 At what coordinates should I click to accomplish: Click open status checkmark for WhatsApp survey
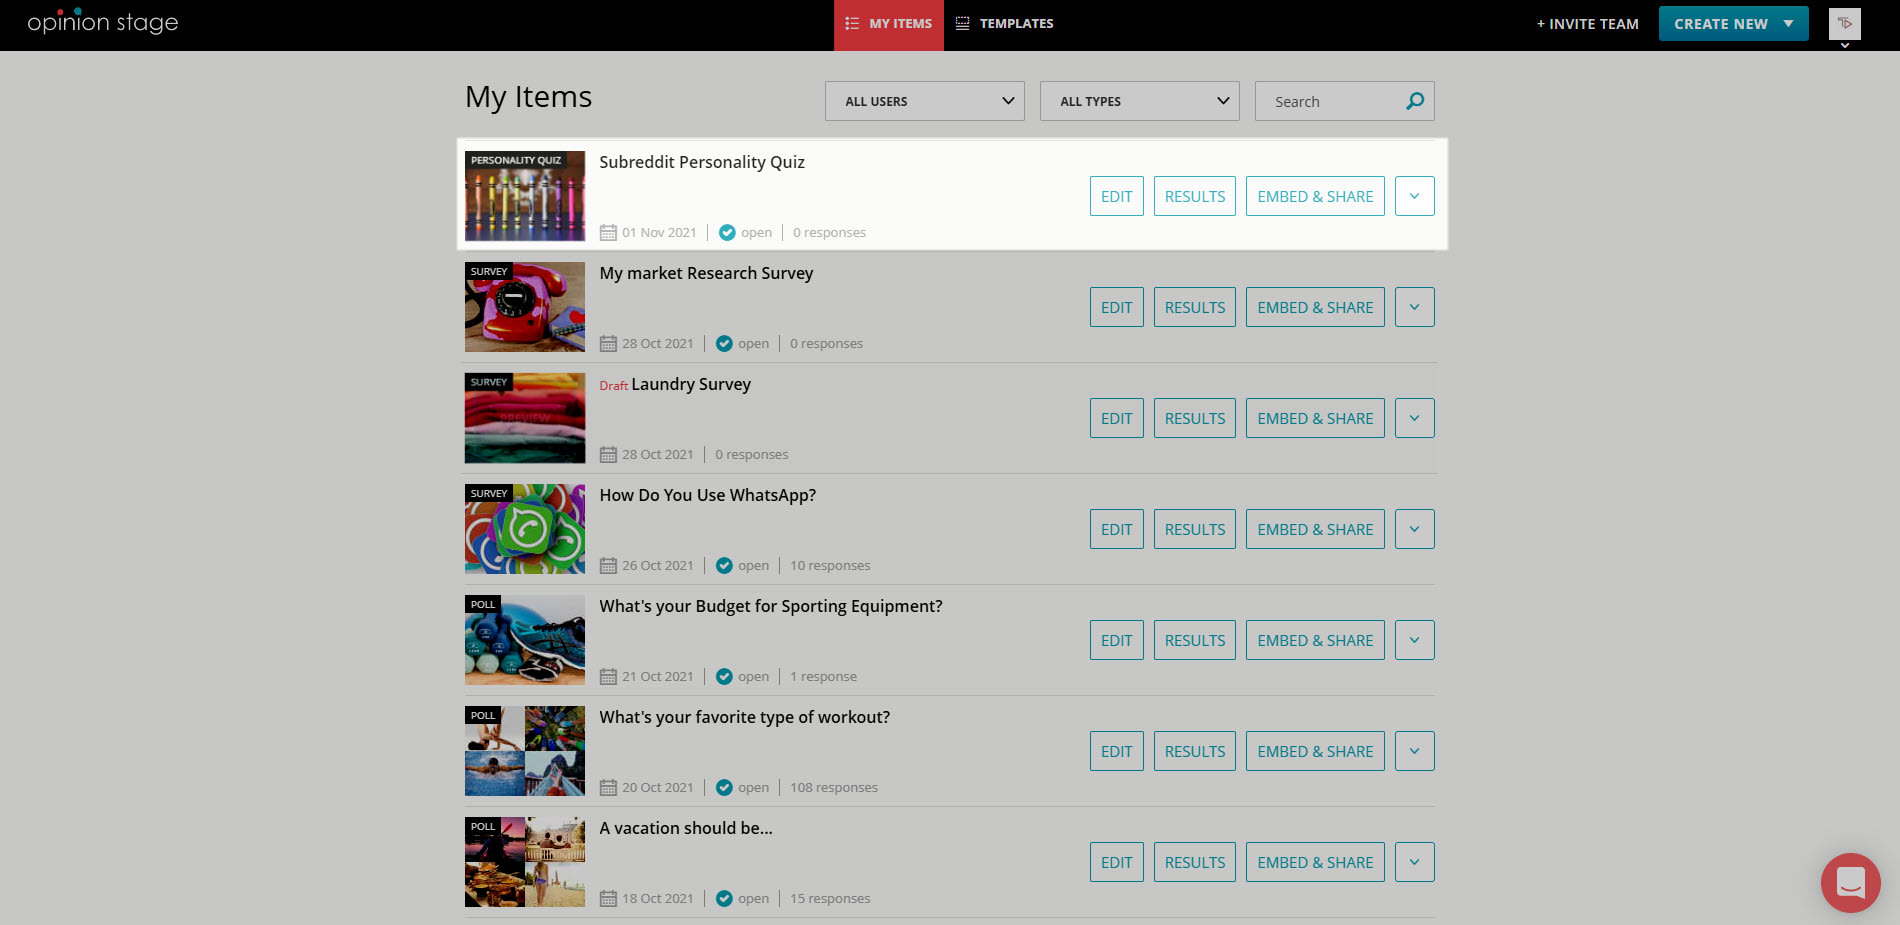click(x=725, y=566)
